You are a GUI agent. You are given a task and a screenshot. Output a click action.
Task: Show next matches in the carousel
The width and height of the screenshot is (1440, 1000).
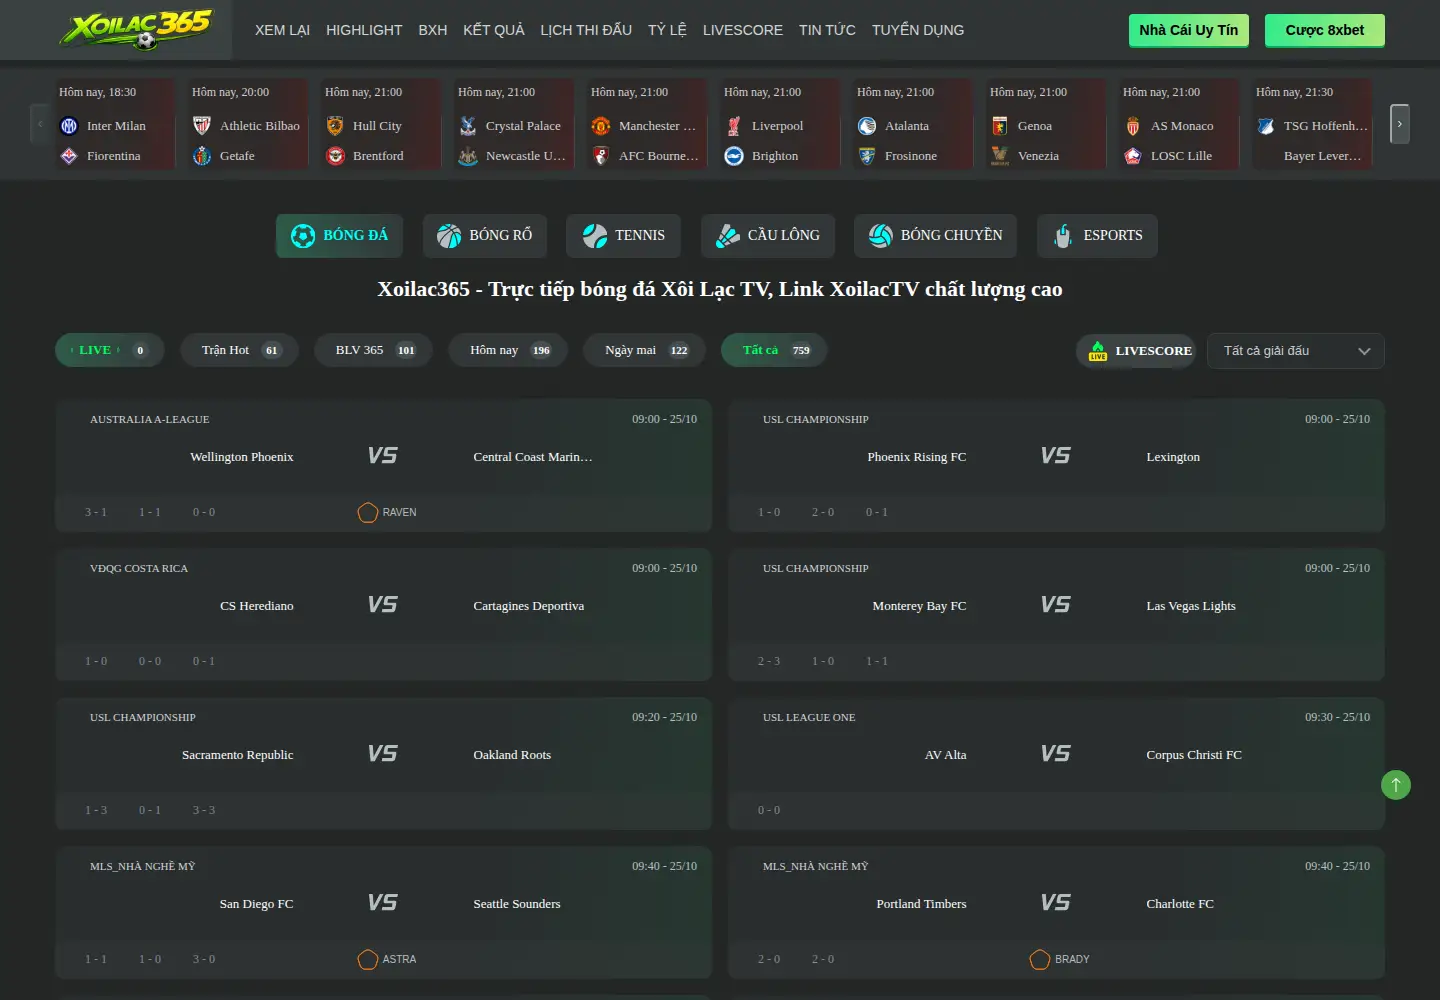1400,124
